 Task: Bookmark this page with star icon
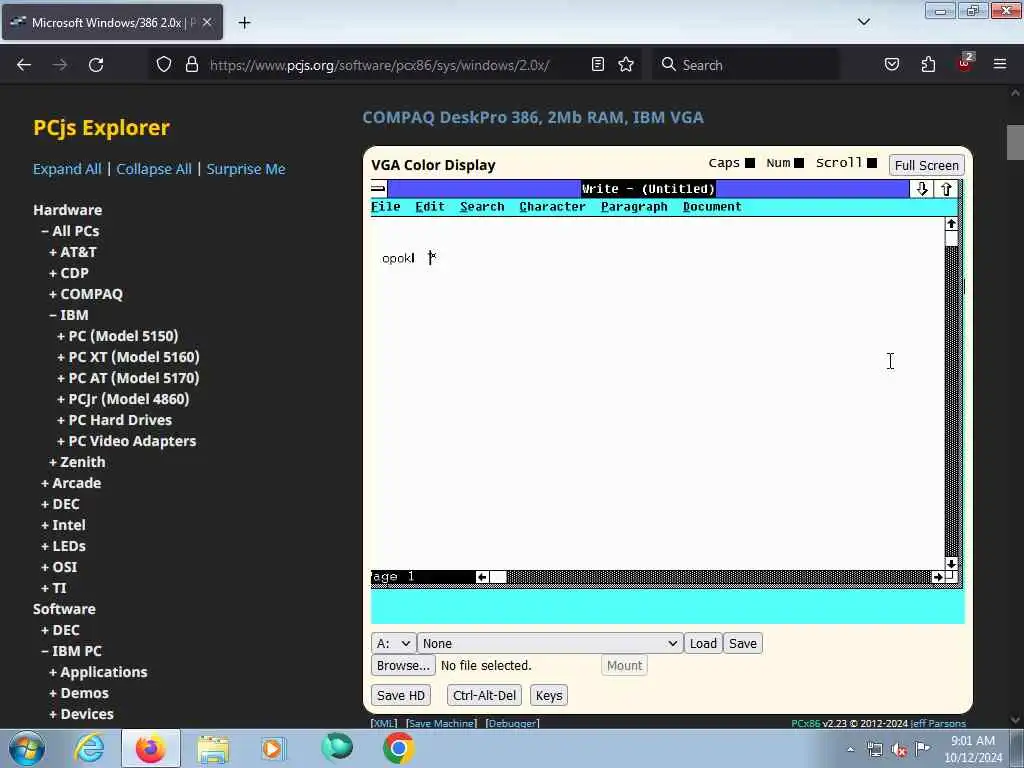click(x=626, y=64)
